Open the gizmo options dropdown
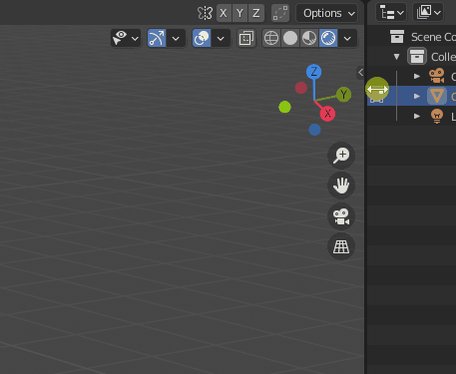Screen dimensions: 456x374 click(x=176, y=39)
